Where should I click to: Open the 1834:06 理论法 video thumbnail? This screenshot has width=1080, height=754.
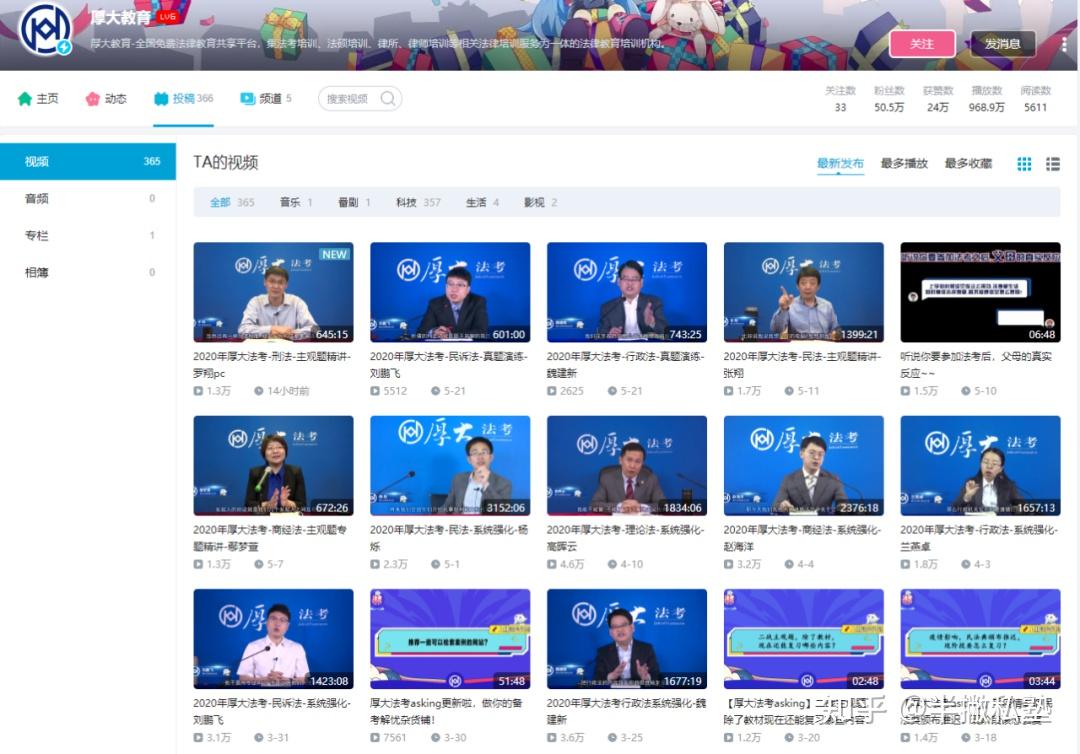627,465
